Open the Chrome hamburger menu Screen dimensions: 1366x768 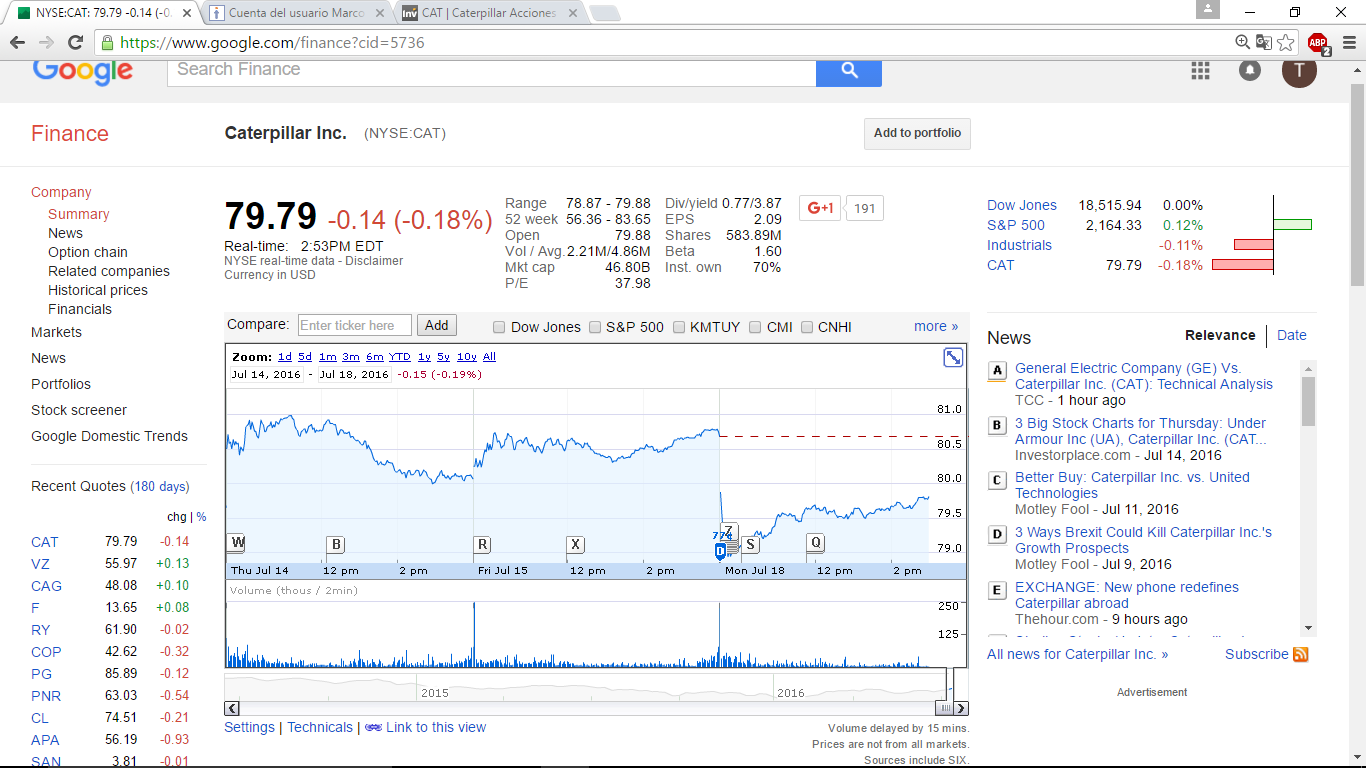[x=1348, y=42]
